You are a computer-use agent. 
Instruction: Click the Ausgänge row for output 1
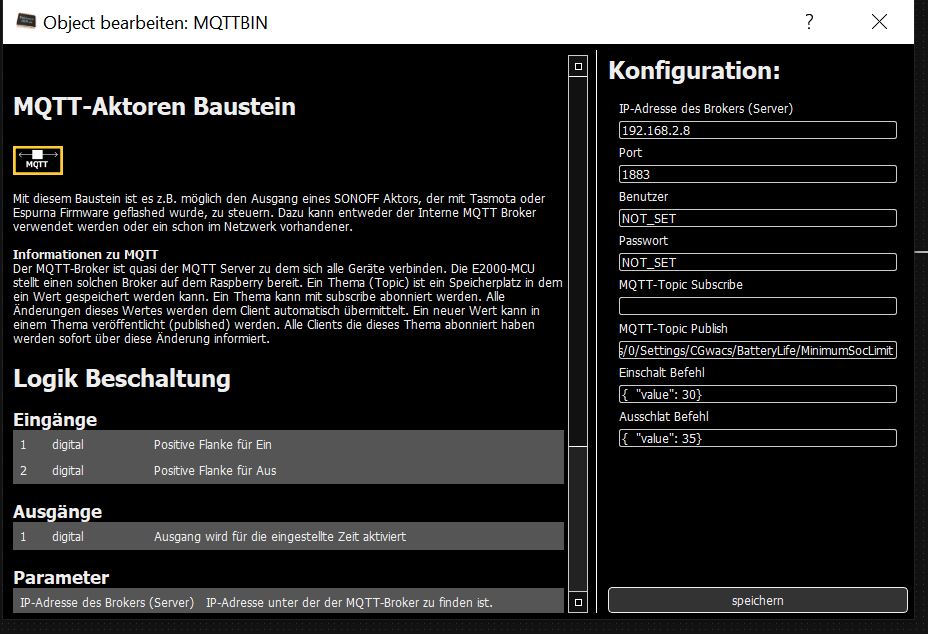[288, 537]
